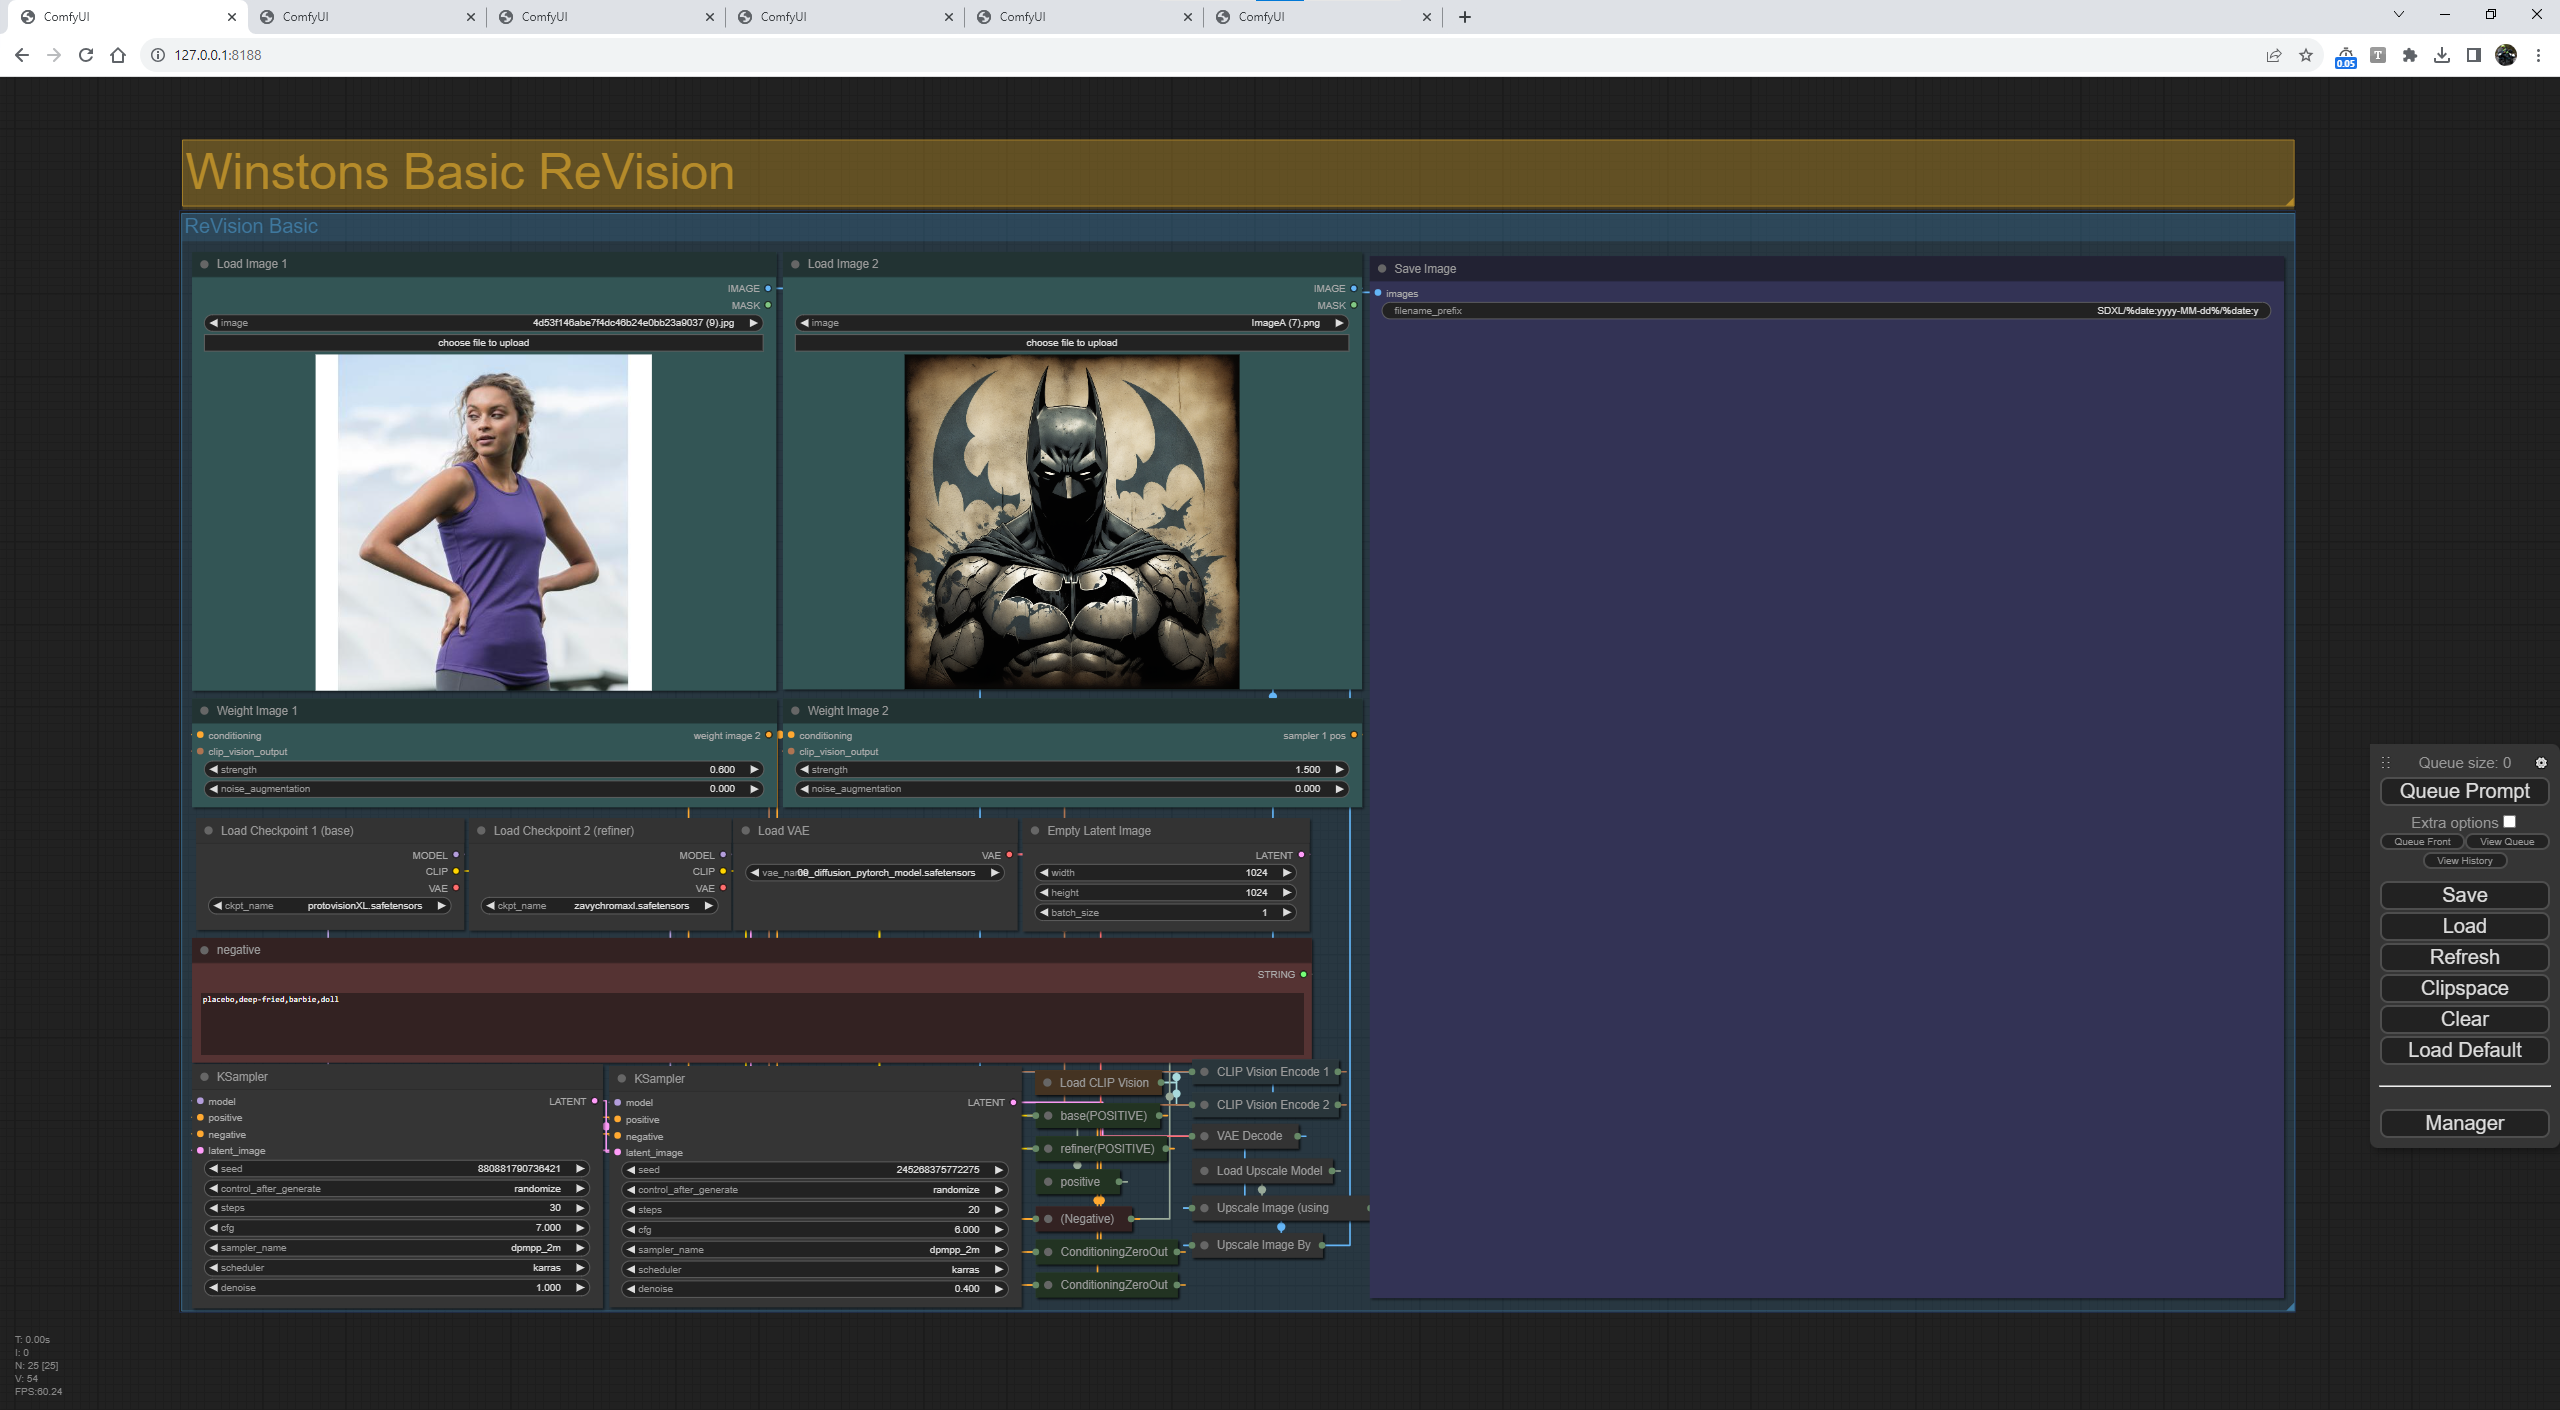Screen dimensions: 2560x1410
Task: Open the queue settings gear icon
Action: 2541,763
